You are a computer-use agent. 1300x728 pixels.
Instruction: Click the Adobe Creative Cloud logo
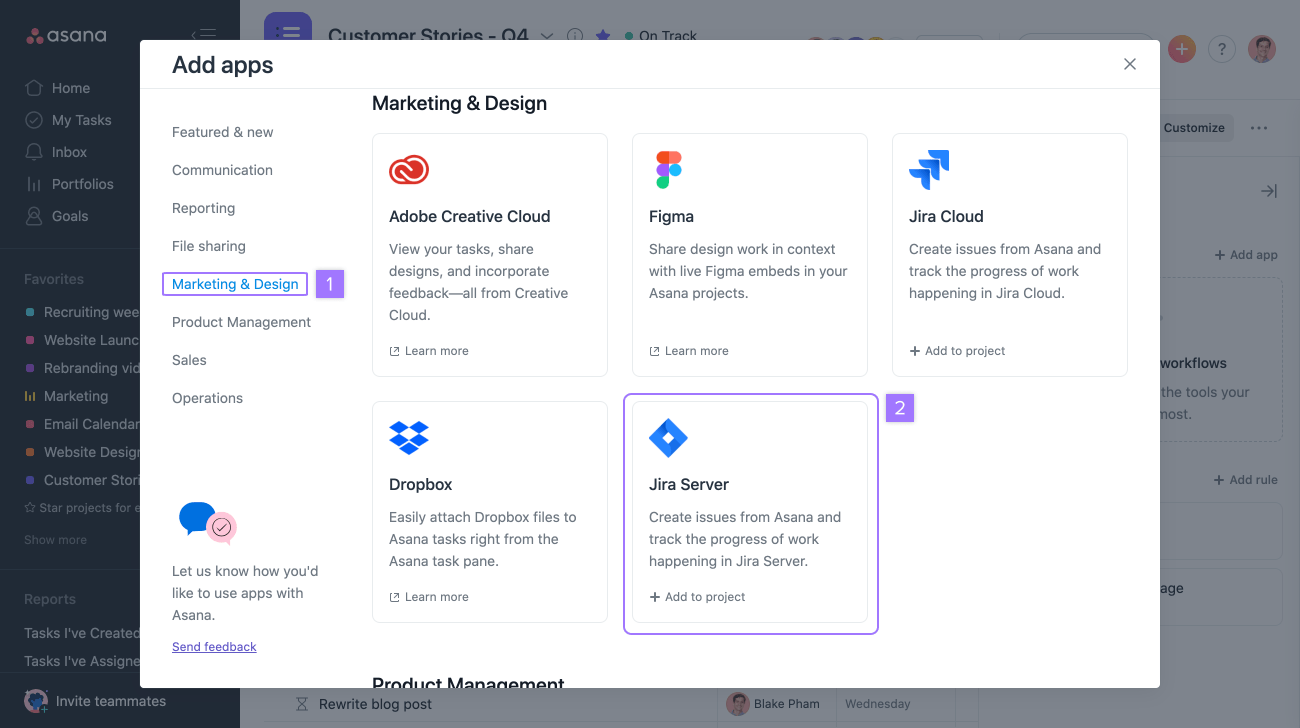pos(409,170)
